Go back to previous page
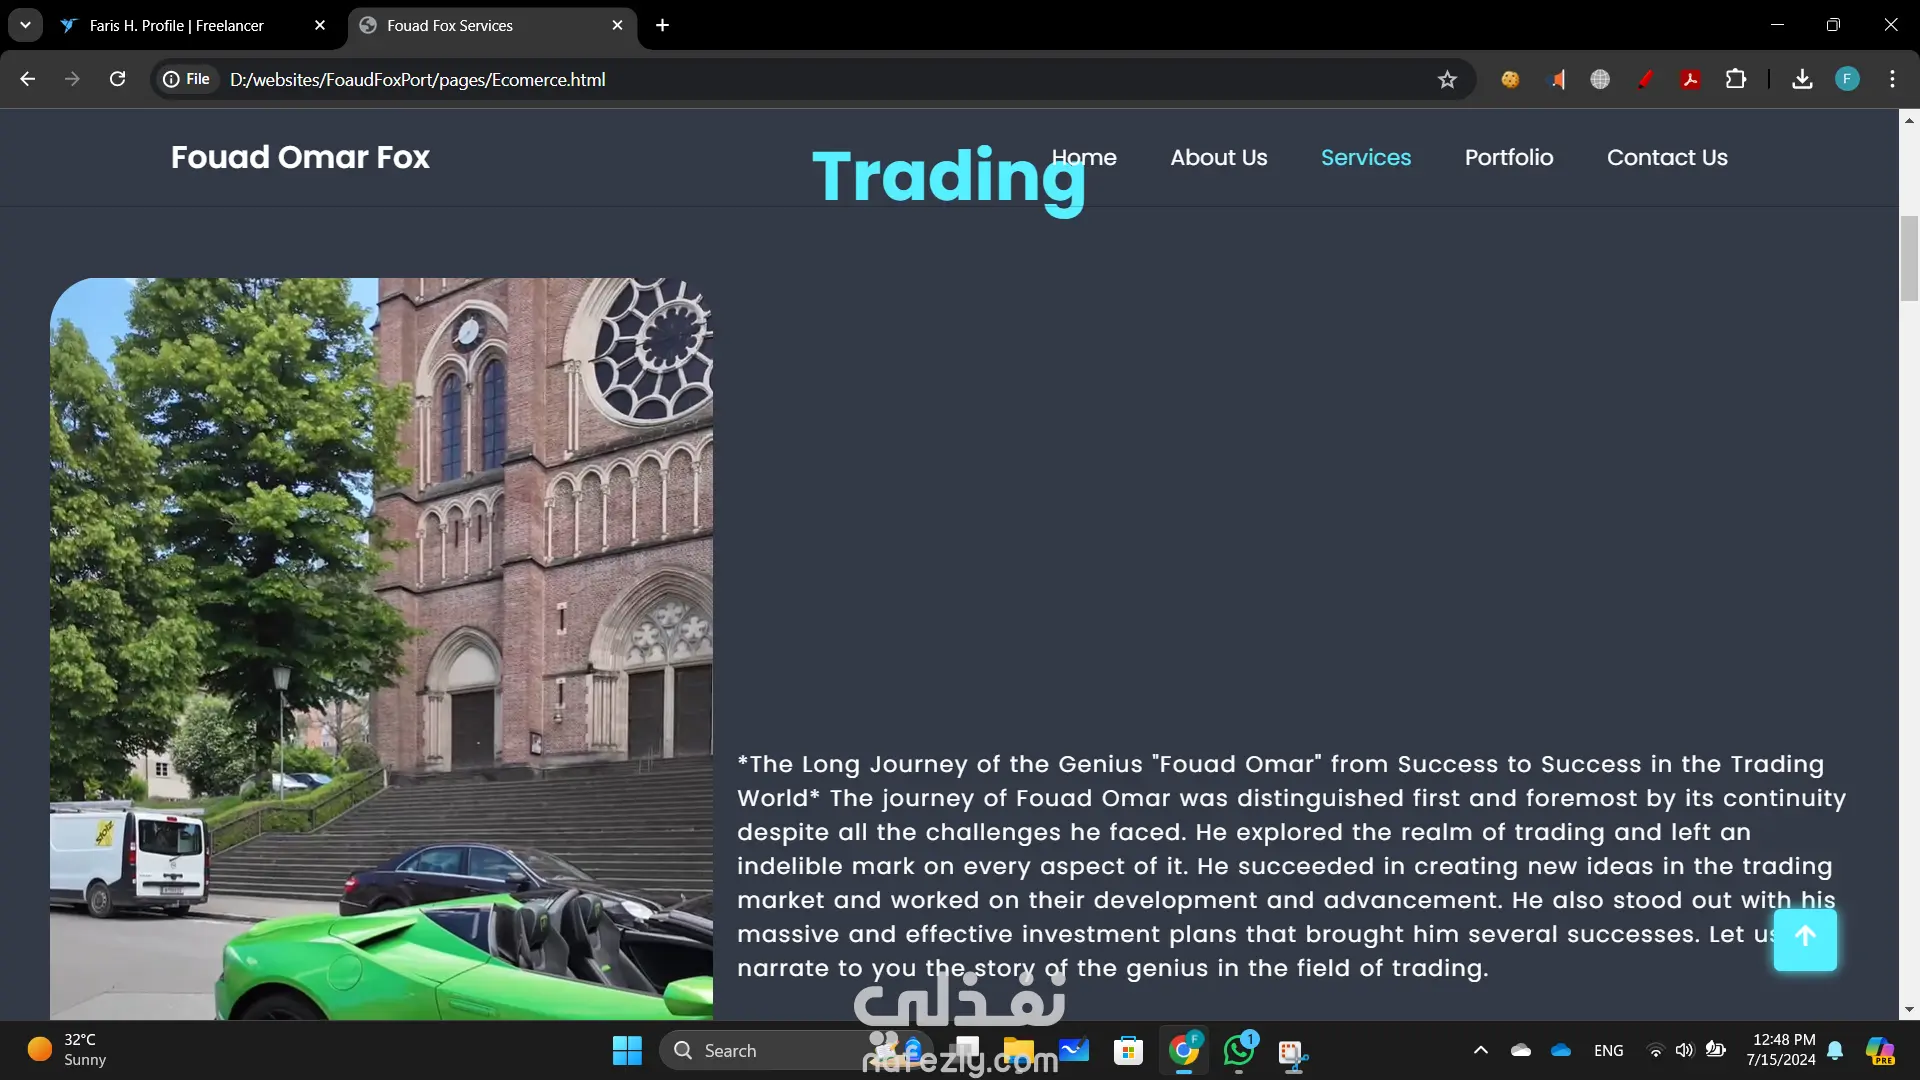Screen dimensions: 1920x1080 tap(28, 79)
